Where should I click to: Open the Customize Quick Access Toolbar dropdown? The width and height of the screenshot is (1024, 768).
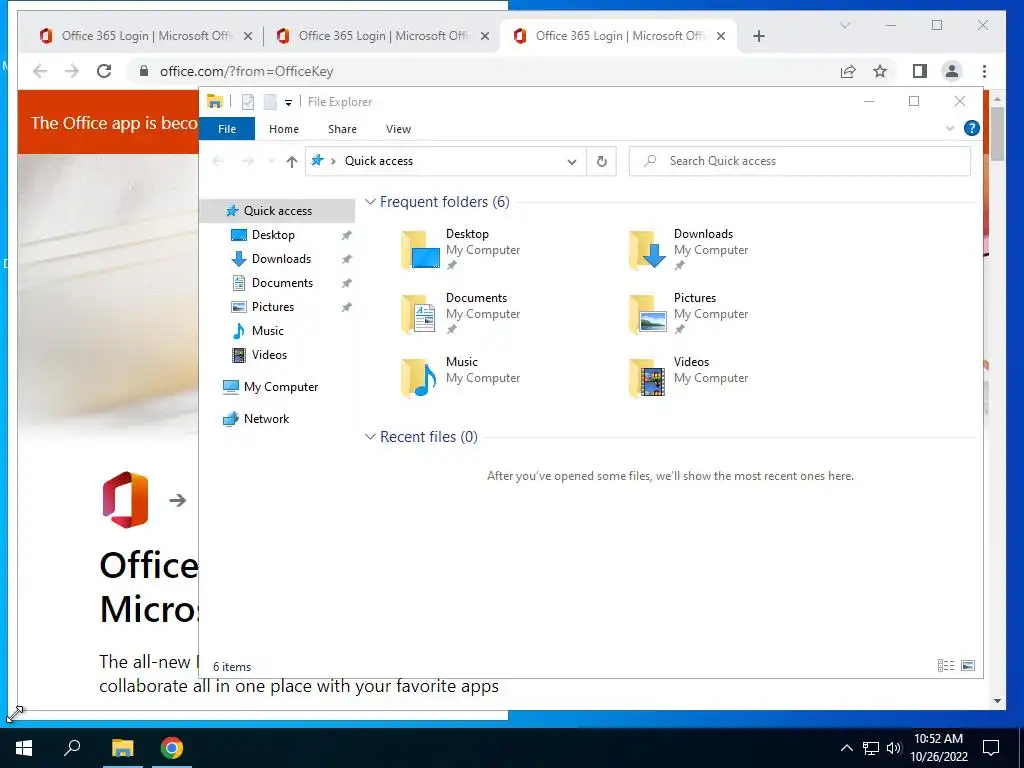click(288, 103)
